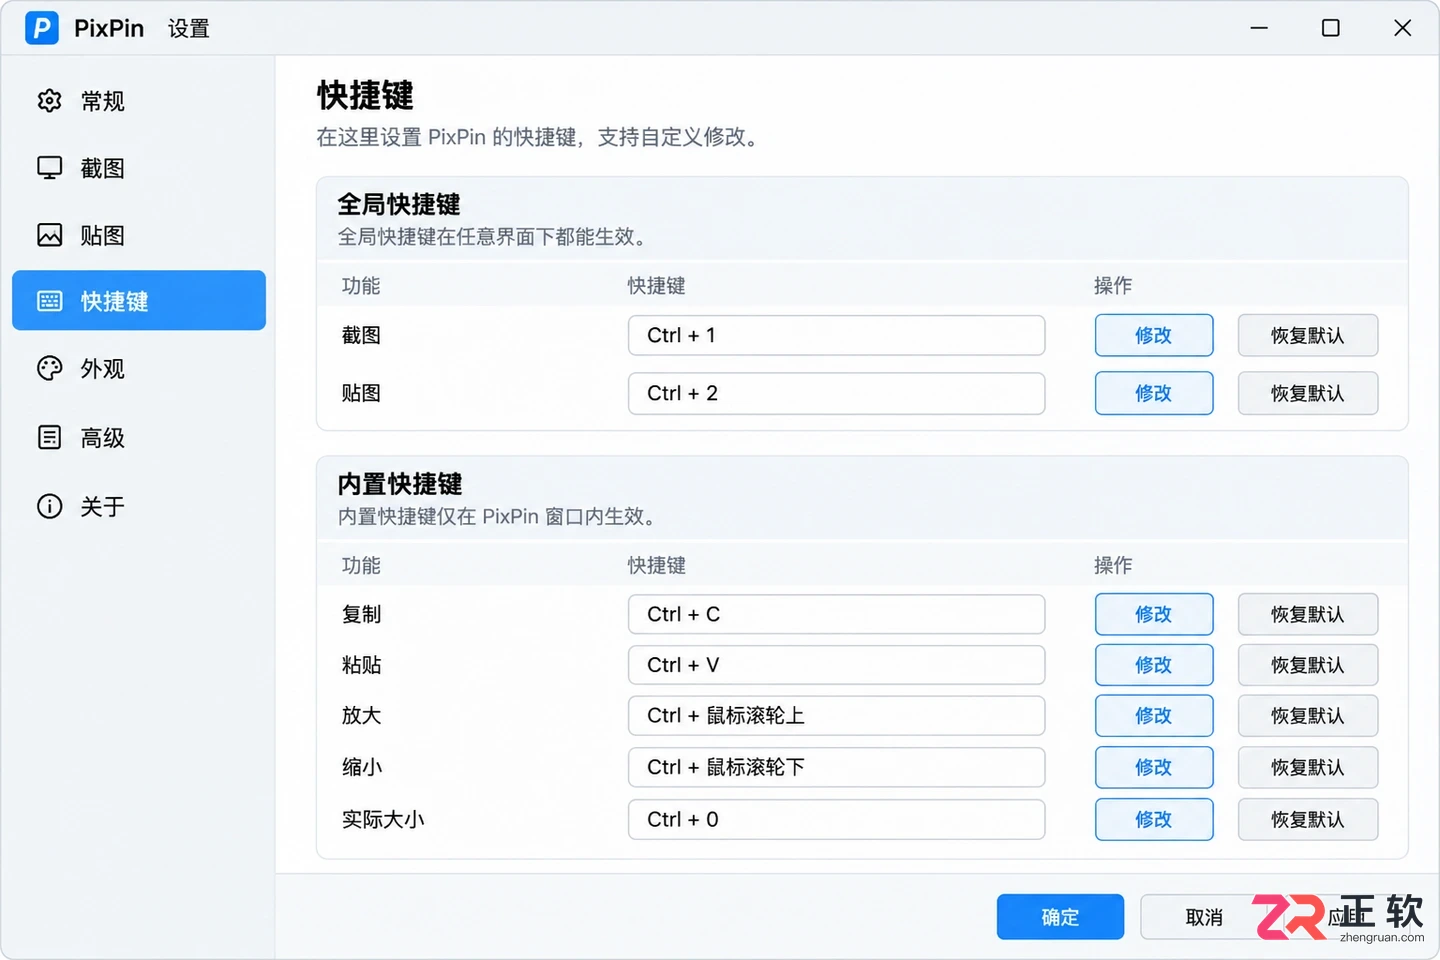Restore default for 复制 shortcut
Viewport: 1440px width, 960px height.
[1308, 614]
